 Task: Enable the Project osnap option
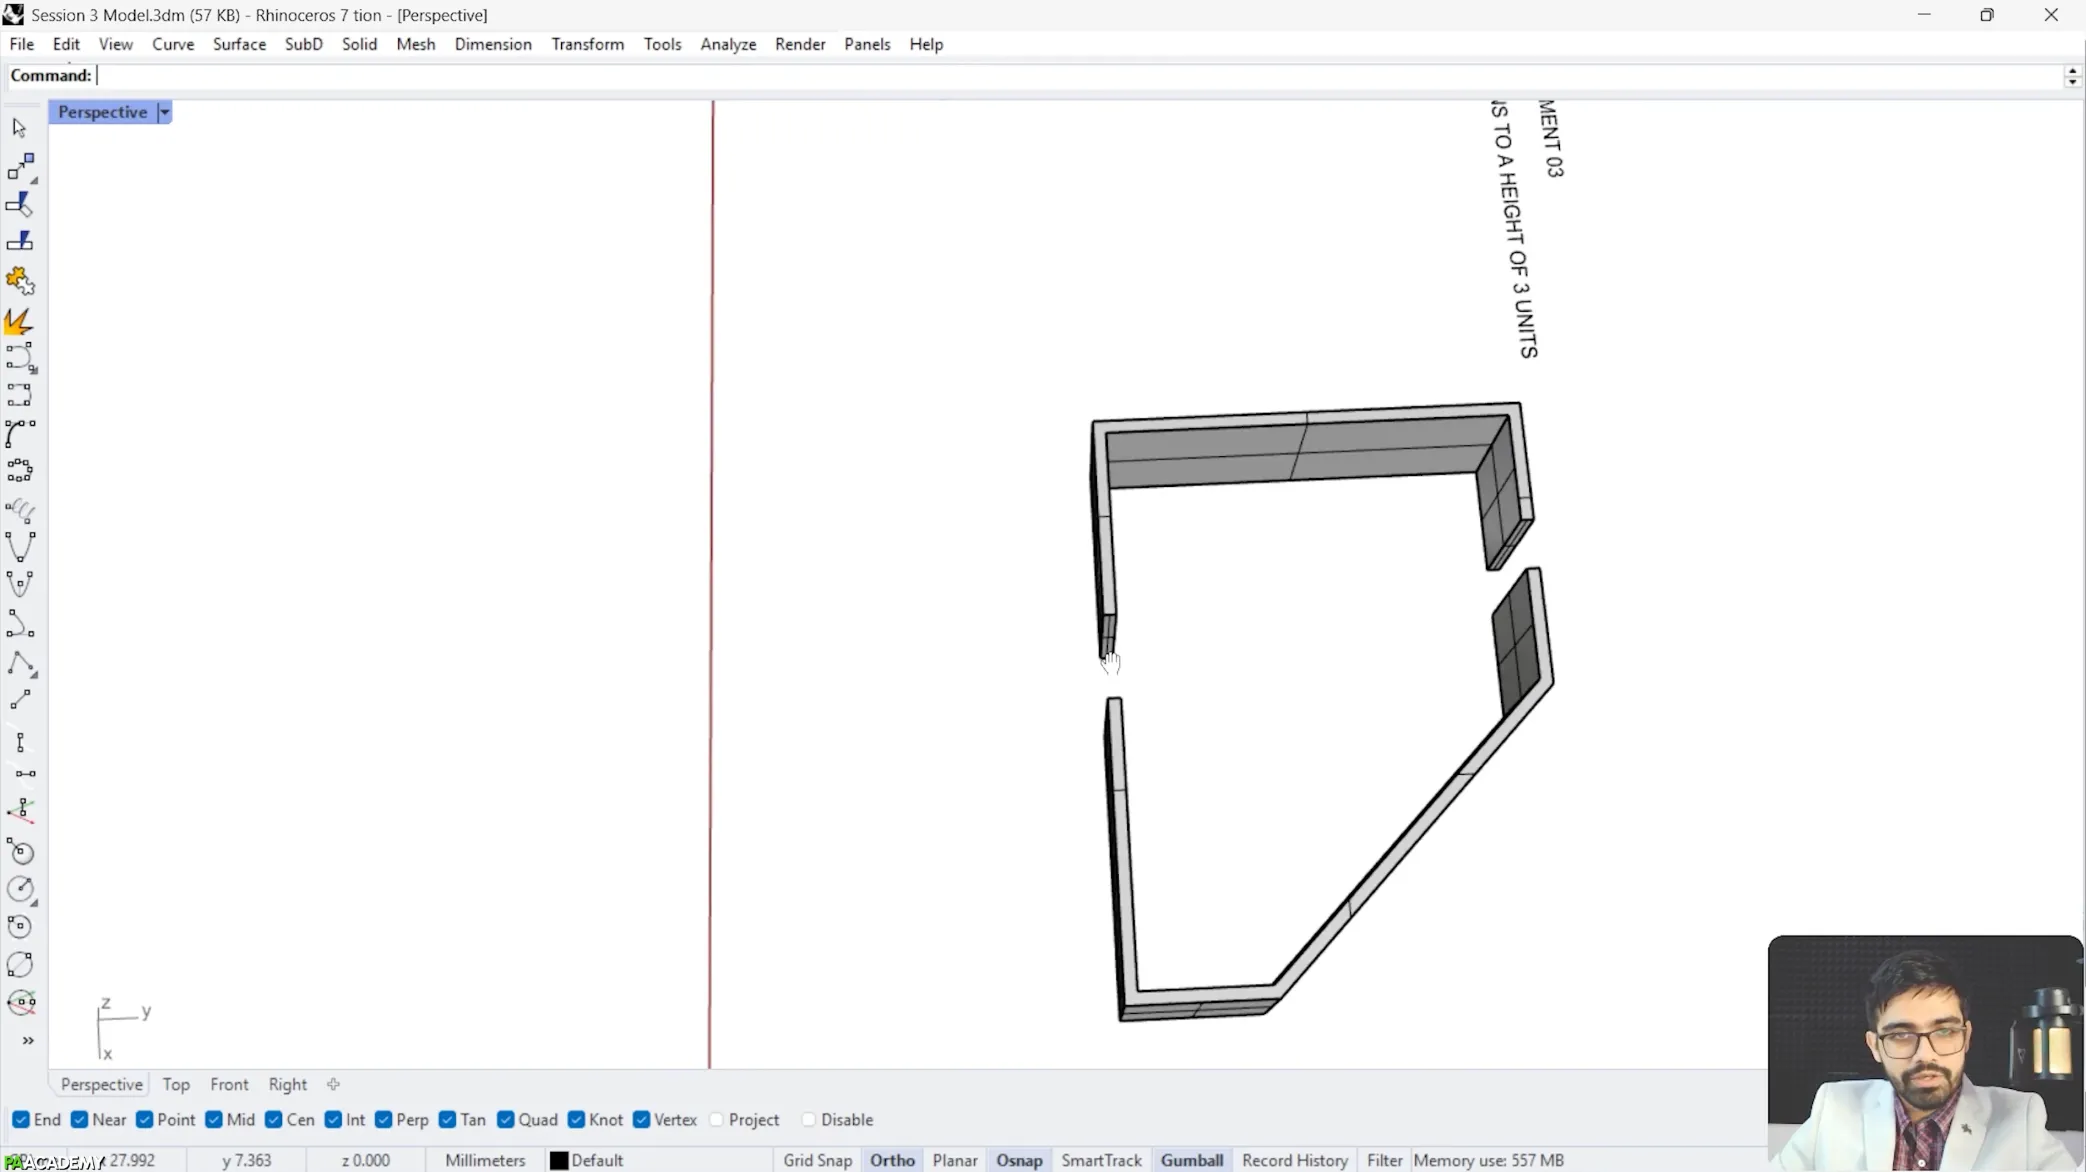(x=717, y=1119)
